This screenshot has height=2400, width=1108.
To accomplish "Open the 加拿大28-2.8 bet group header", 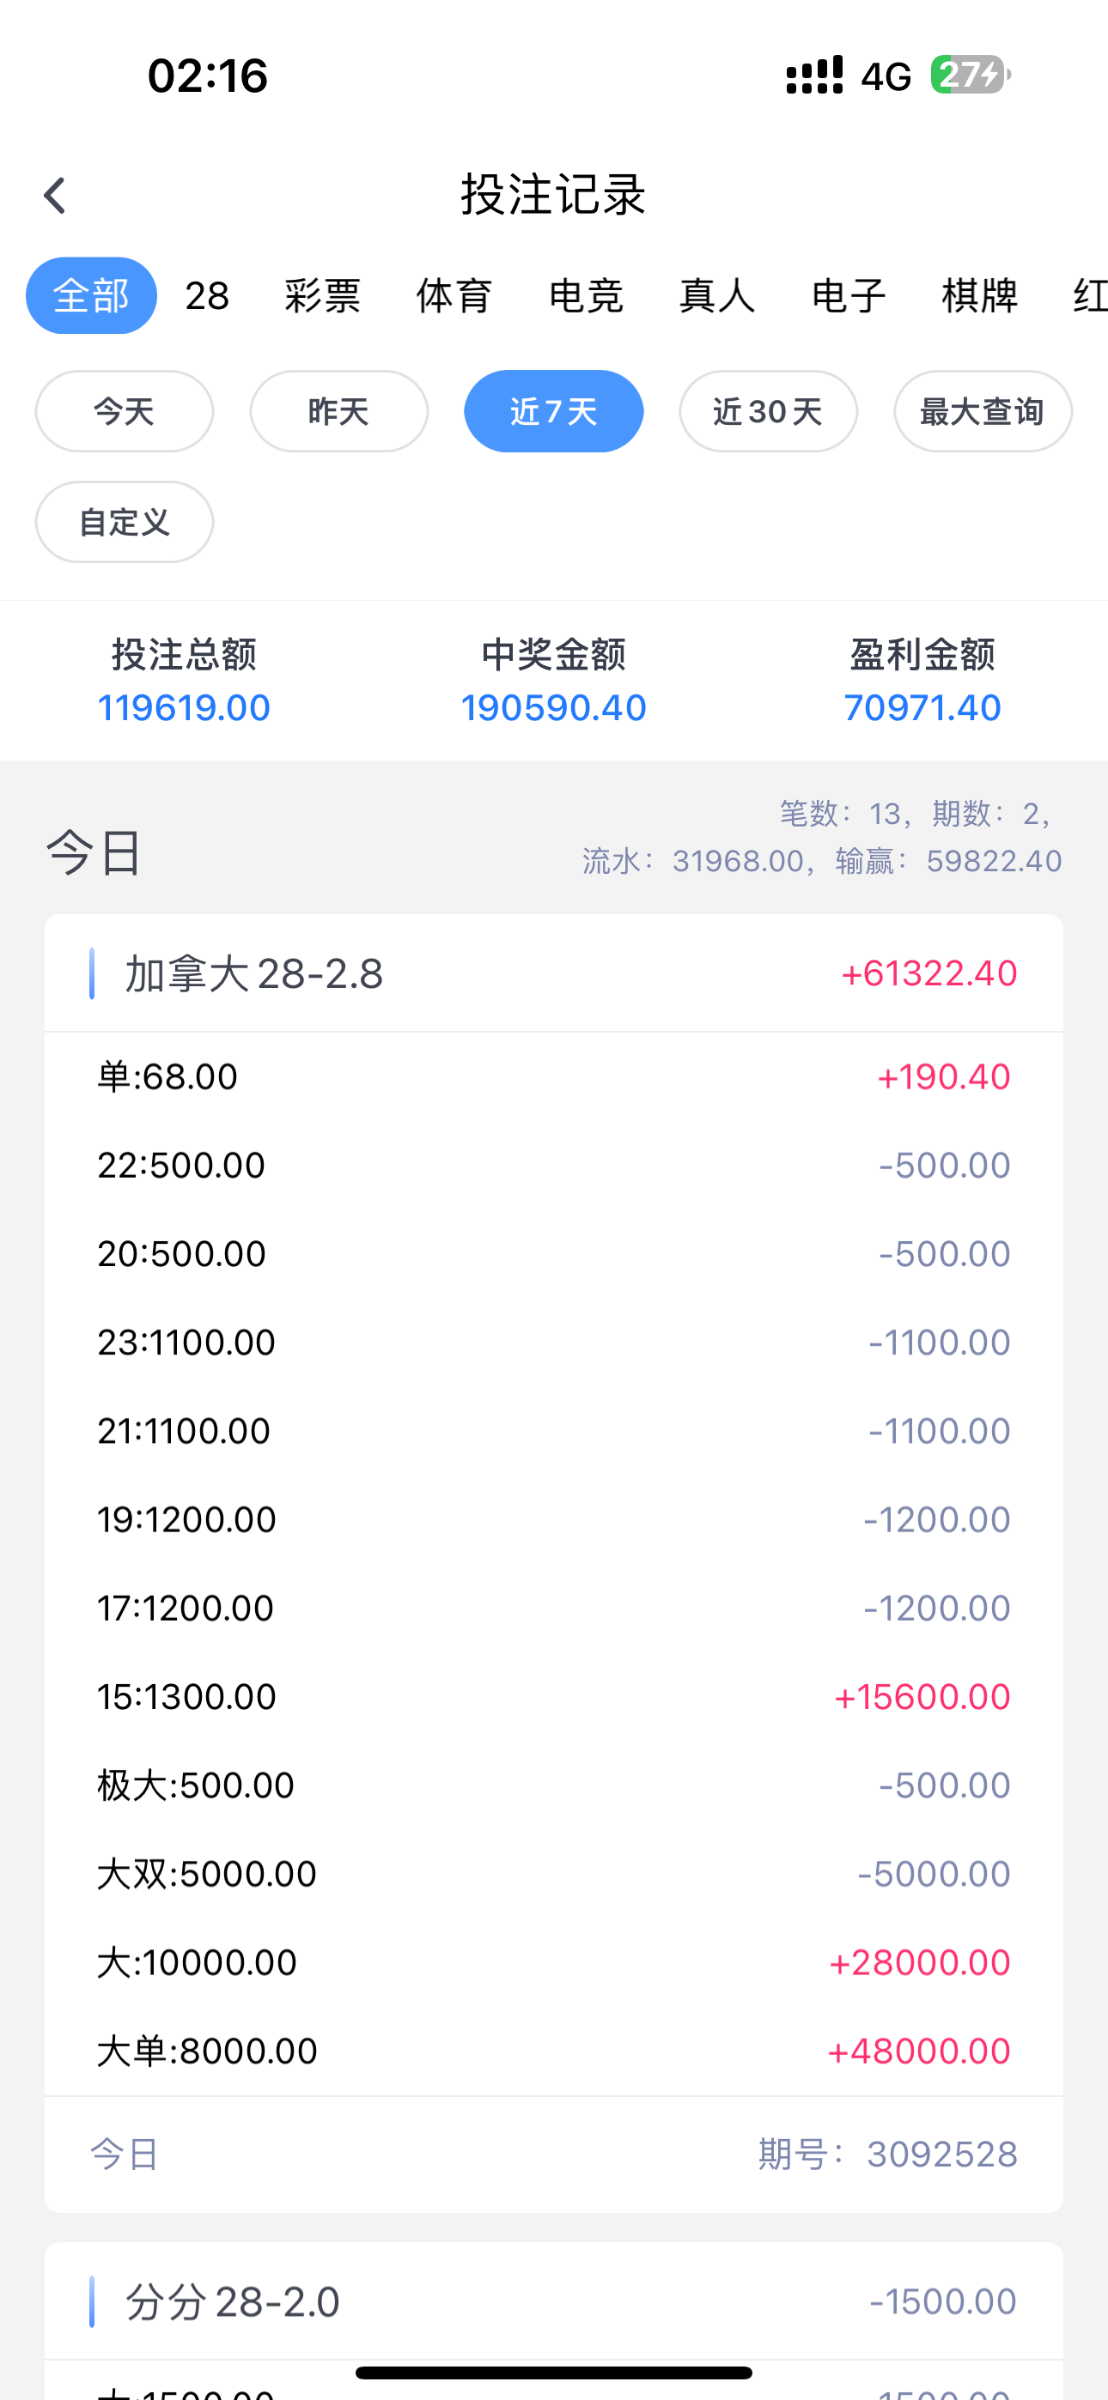I will (x=553, y=973).
